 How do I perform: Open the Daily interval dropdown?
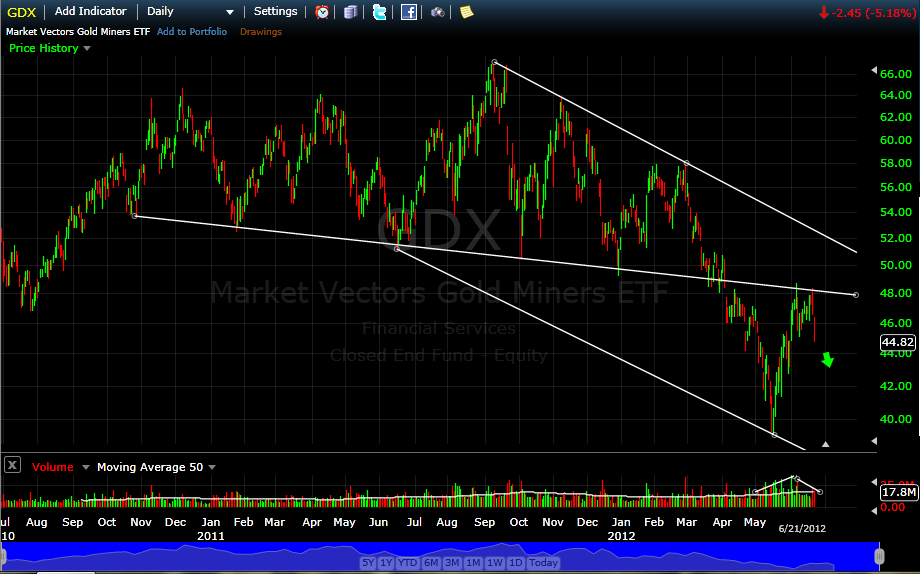point(190,12)
